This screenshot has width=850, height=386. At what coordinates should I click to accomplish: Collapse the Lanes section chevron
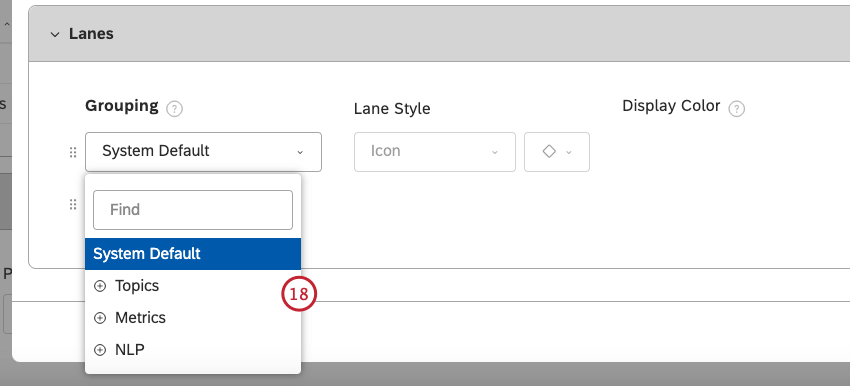[54, 34]
